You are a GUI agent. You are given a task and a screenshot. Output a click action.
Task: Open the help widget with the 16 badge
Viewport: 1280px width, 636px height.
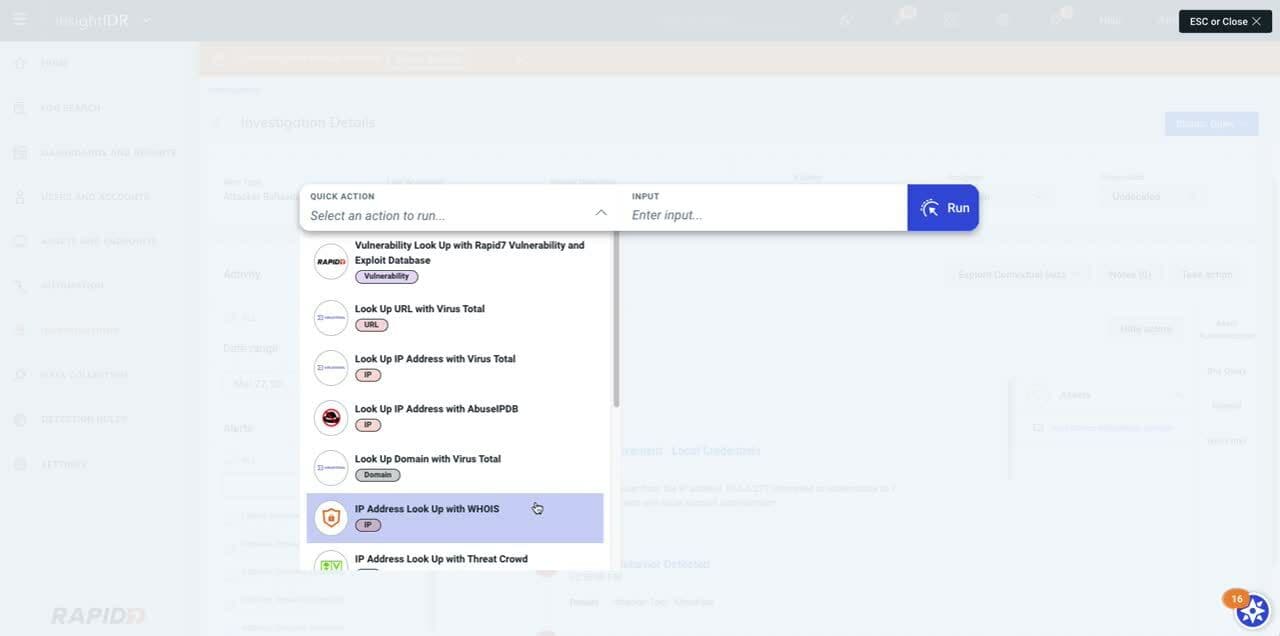1252,609
